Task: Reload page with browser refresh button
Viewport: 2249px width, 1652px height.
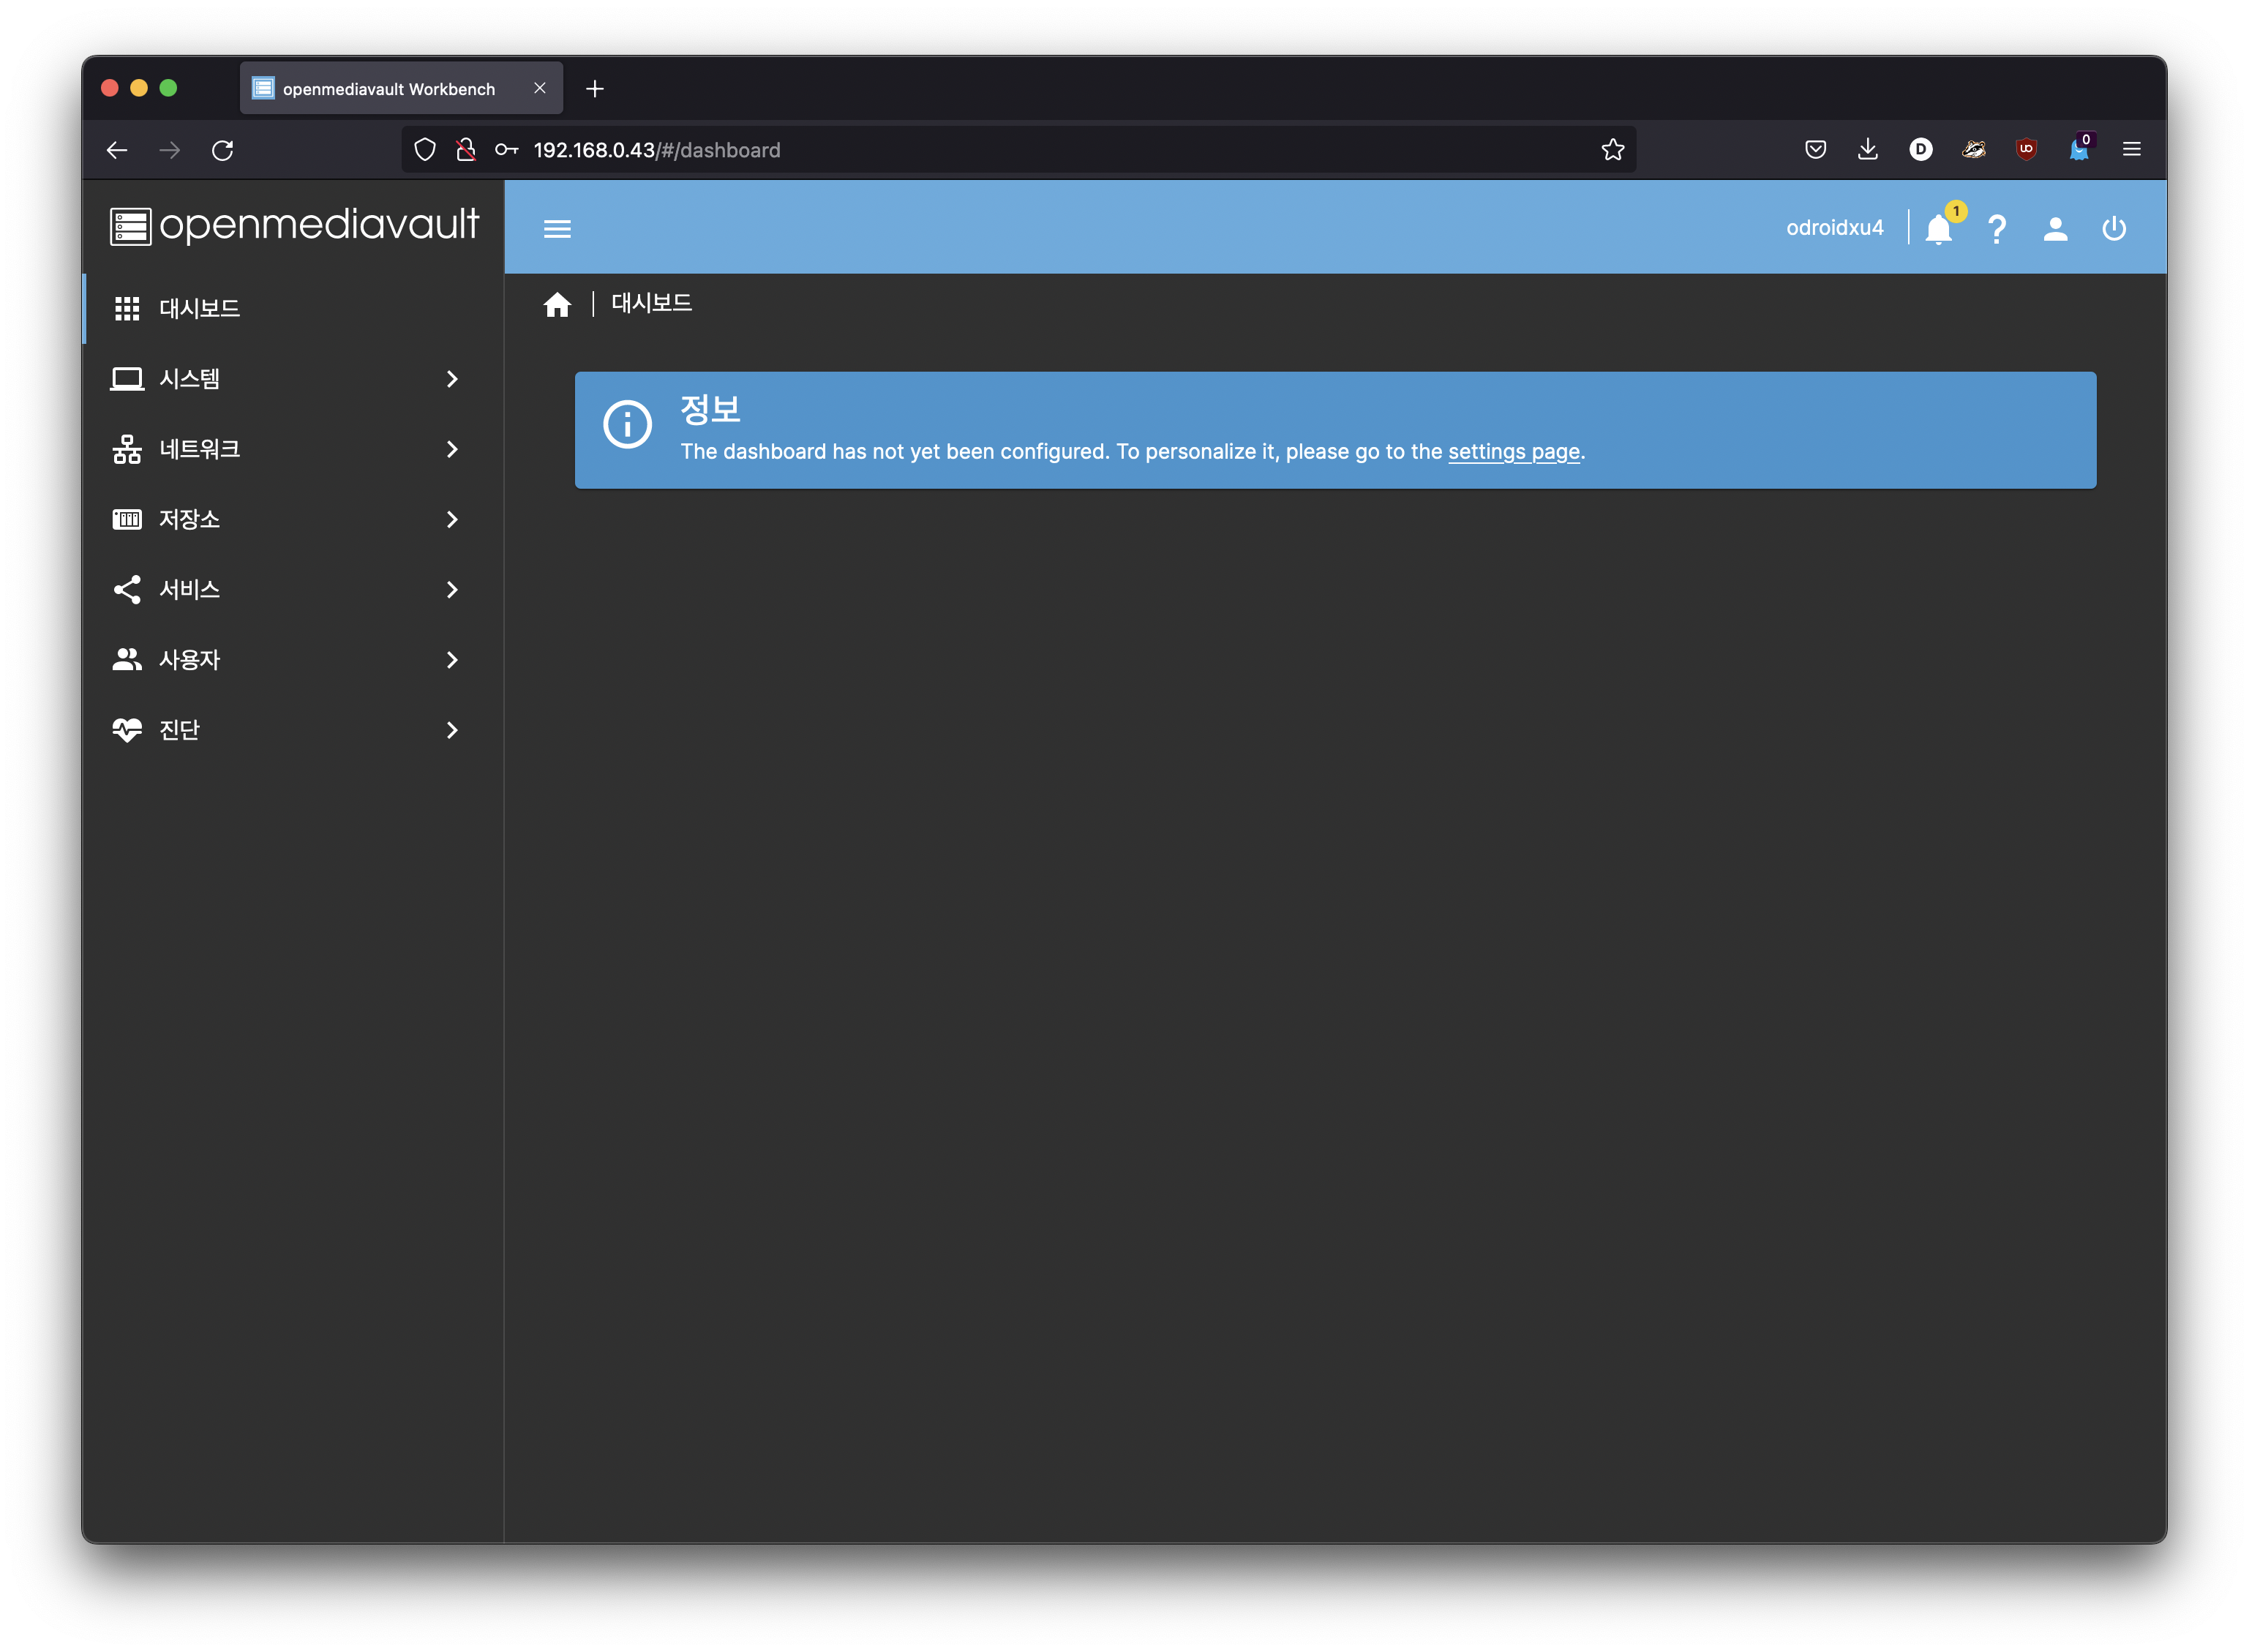Action: pos(222,150)
